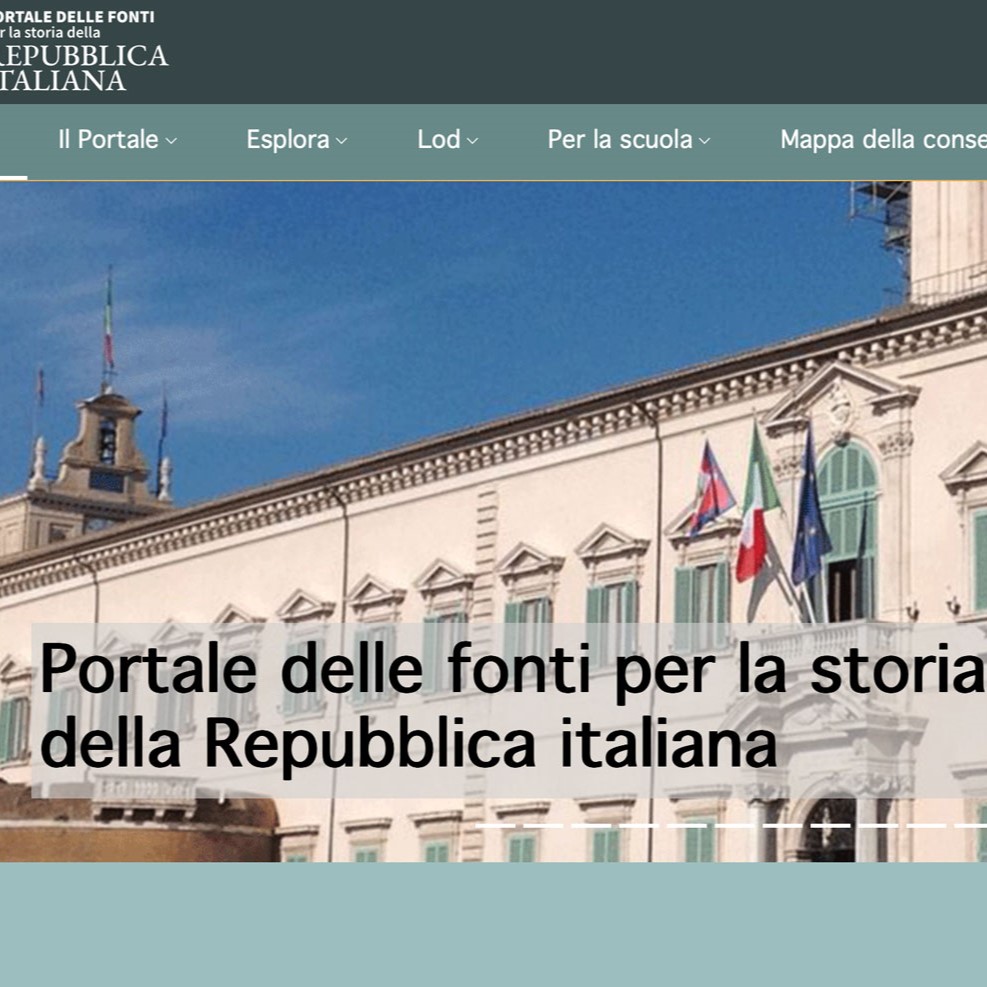Select the Portale delle Fonti header emblem
Screen dimensions: 987x987
(x=75, y=15)
